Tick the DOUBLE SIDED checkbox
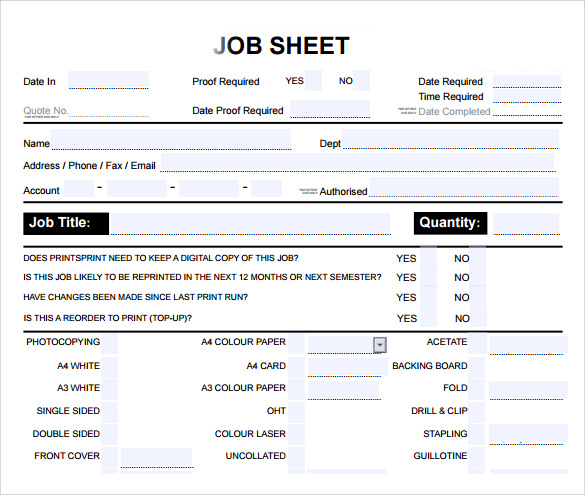The image size is (585, 495). pyautogui.click(x=109, y=435)
